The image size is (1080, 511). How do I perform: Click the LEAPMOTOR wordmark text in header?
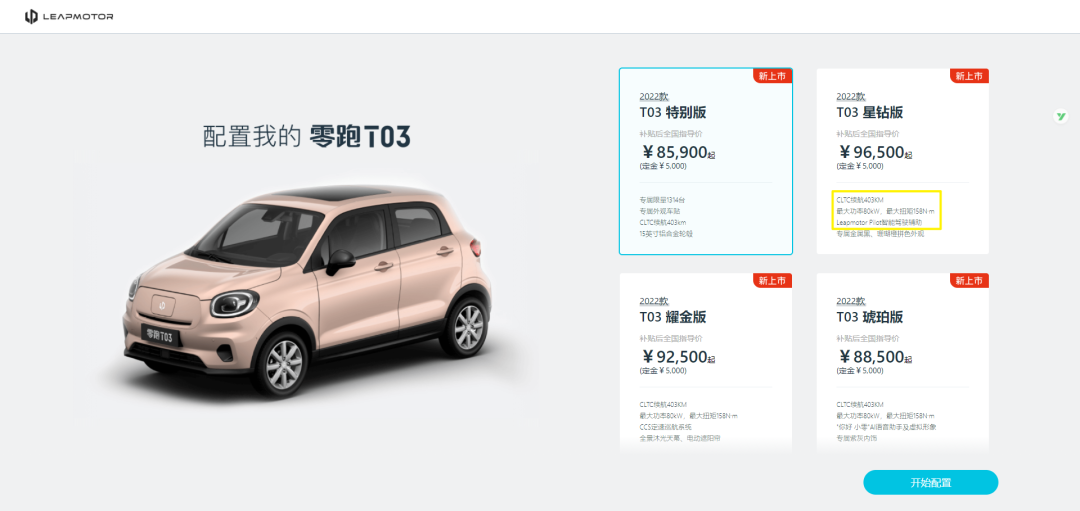pos(78,17)
